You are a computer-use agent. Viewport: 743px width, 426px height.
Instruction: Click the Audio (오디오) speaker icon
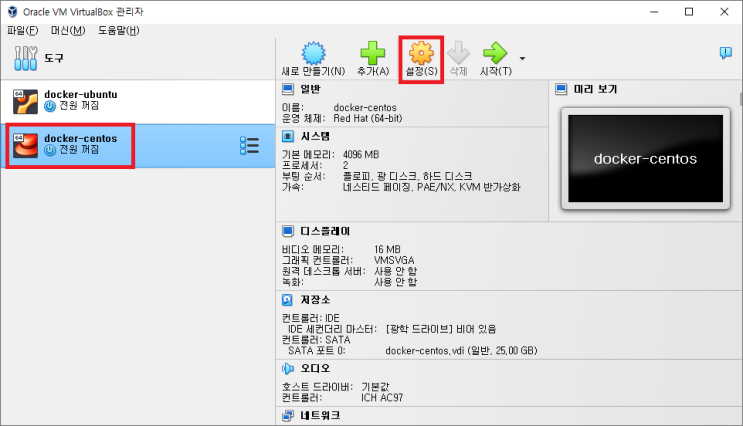click(x=288, y=368)
